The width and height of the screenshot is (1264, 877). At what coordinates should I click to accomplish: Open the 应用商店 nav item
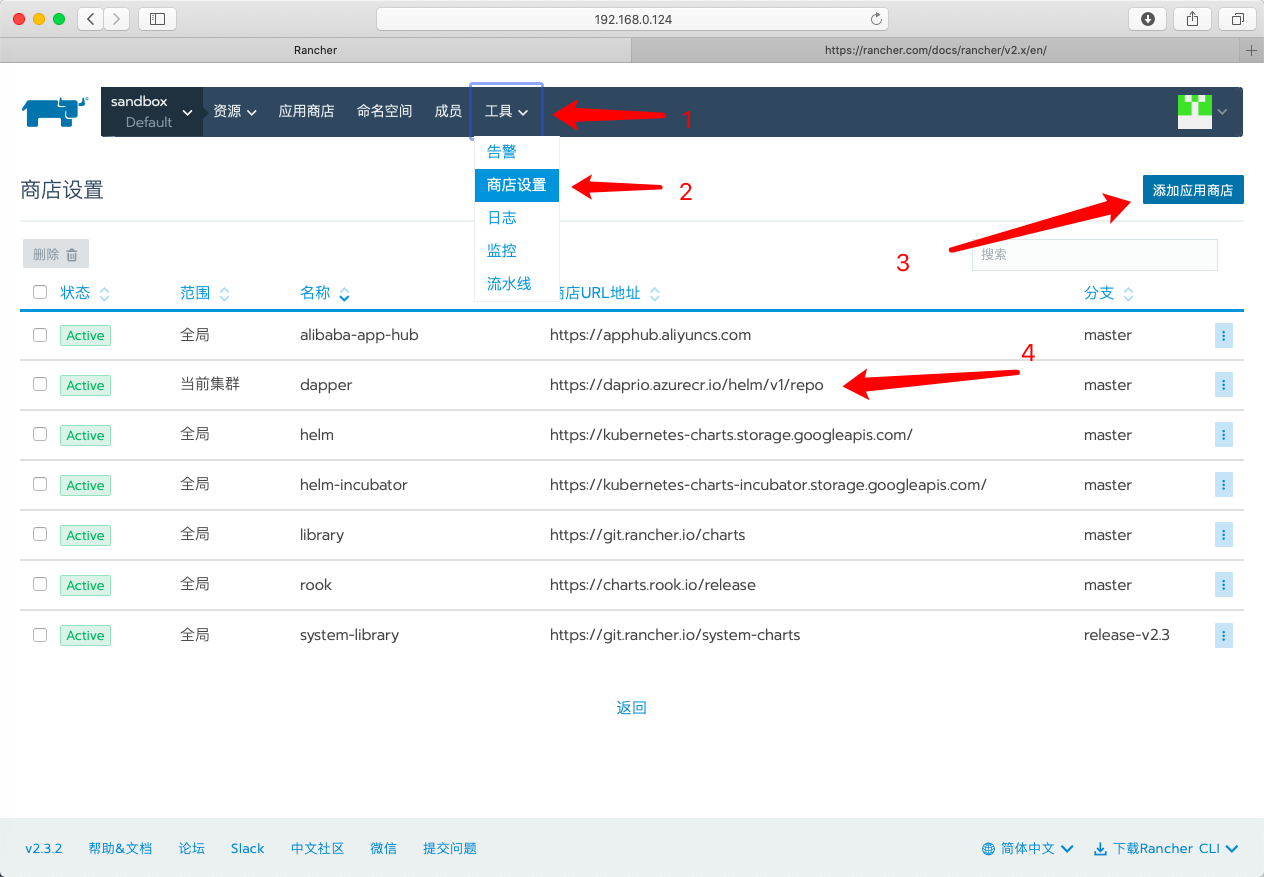point(306,112)
